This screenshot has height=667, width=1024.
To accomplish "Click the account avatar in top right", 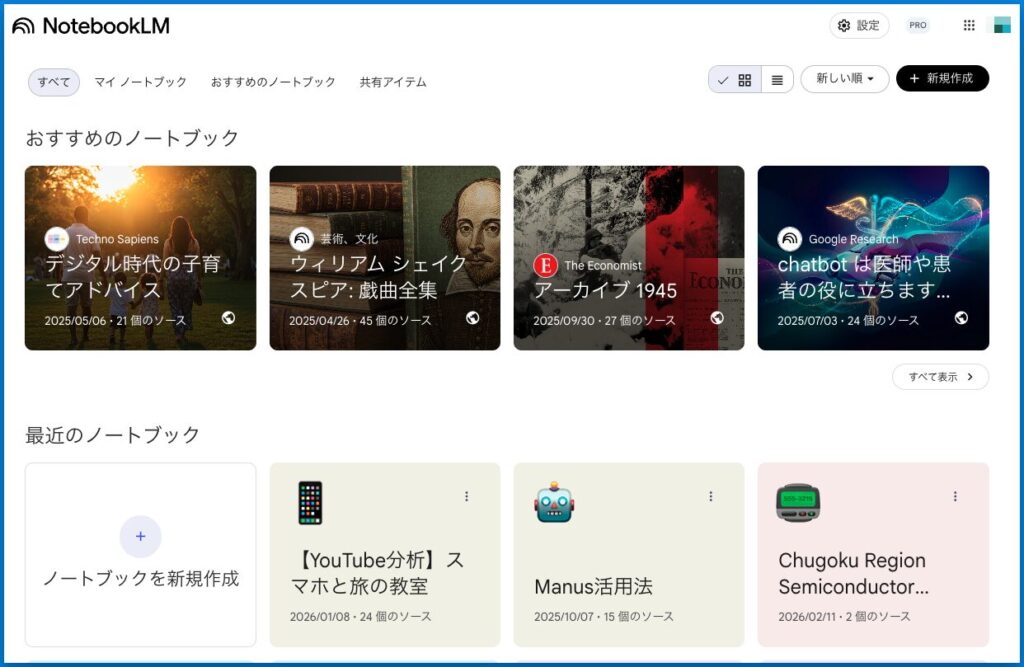I will coord(998,26).
